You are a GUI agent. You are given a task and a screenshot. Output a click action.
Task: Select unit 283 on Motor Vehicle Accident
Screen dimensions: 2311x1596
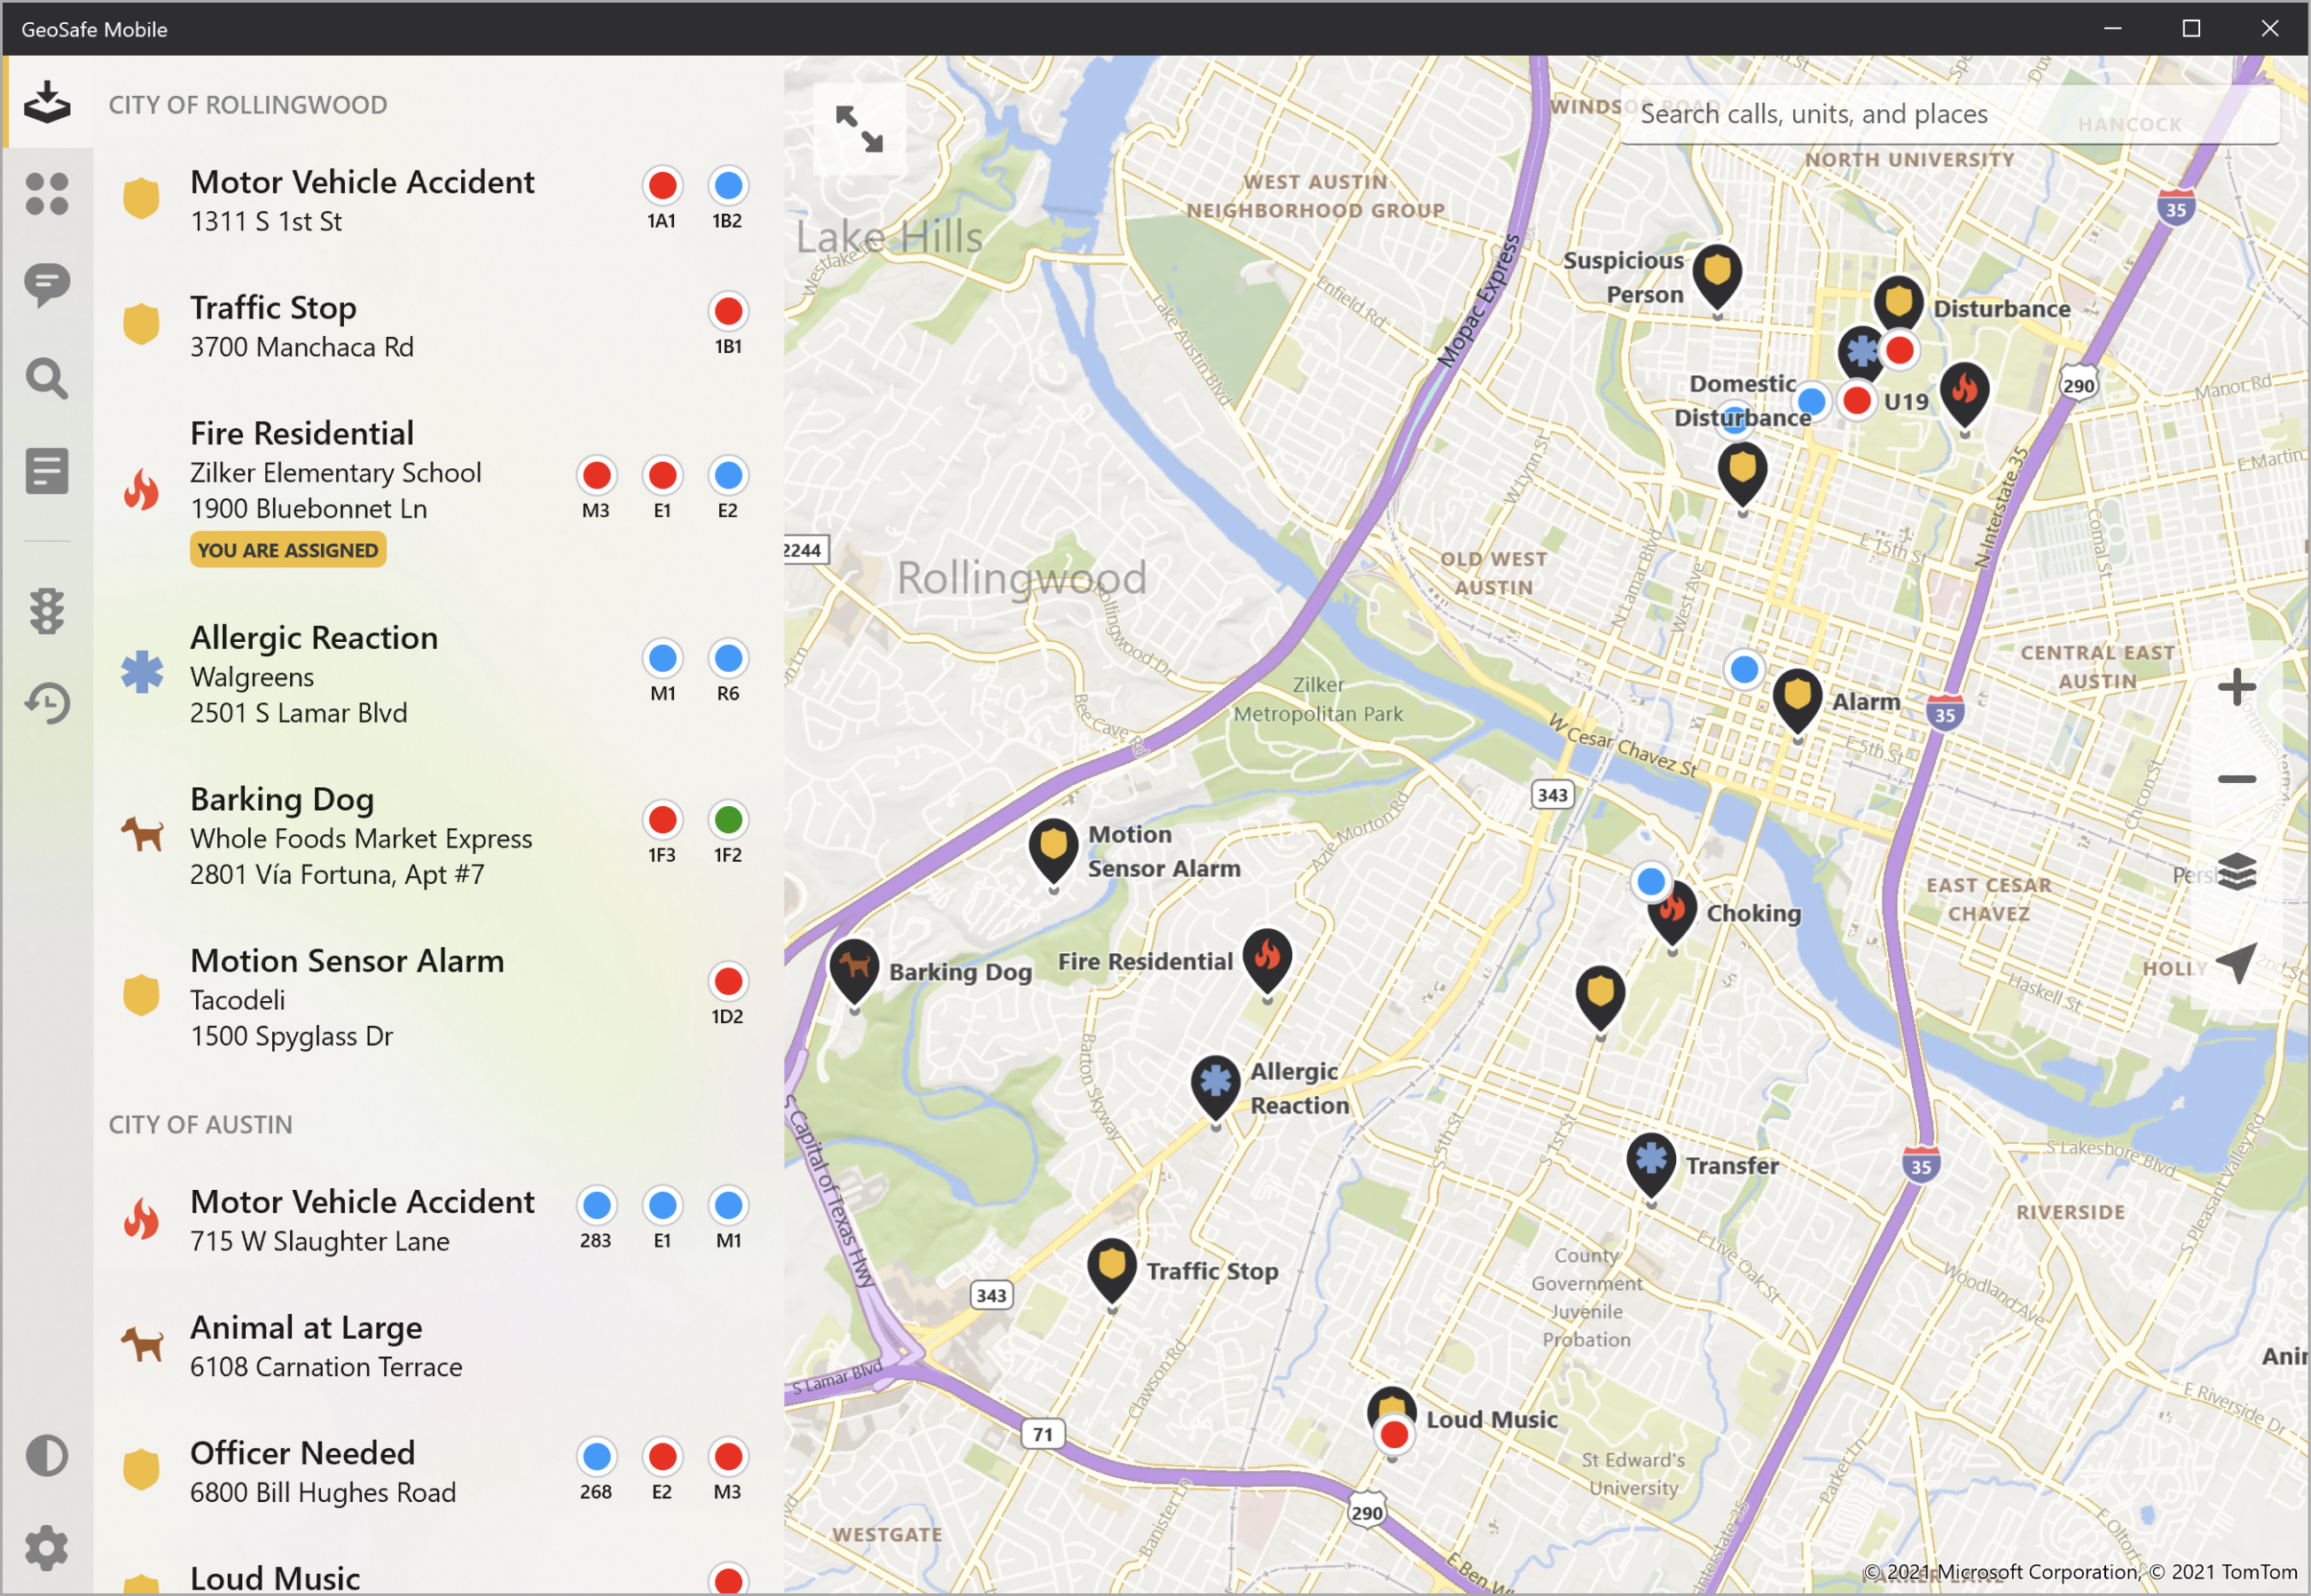pyautogui.click(x=596, y=1206)
